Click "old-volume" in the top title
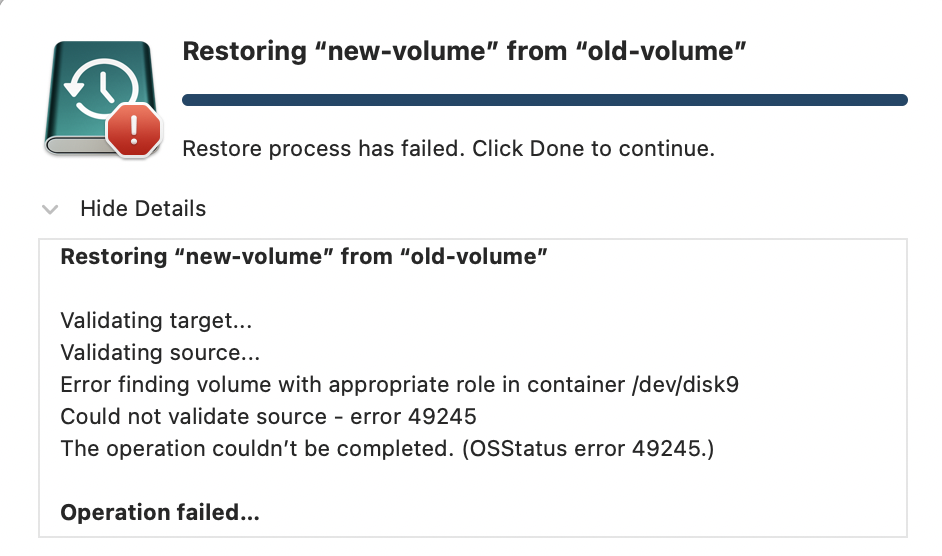The height and width of the screenshot is (556, 942). click(x=661, y=51)
